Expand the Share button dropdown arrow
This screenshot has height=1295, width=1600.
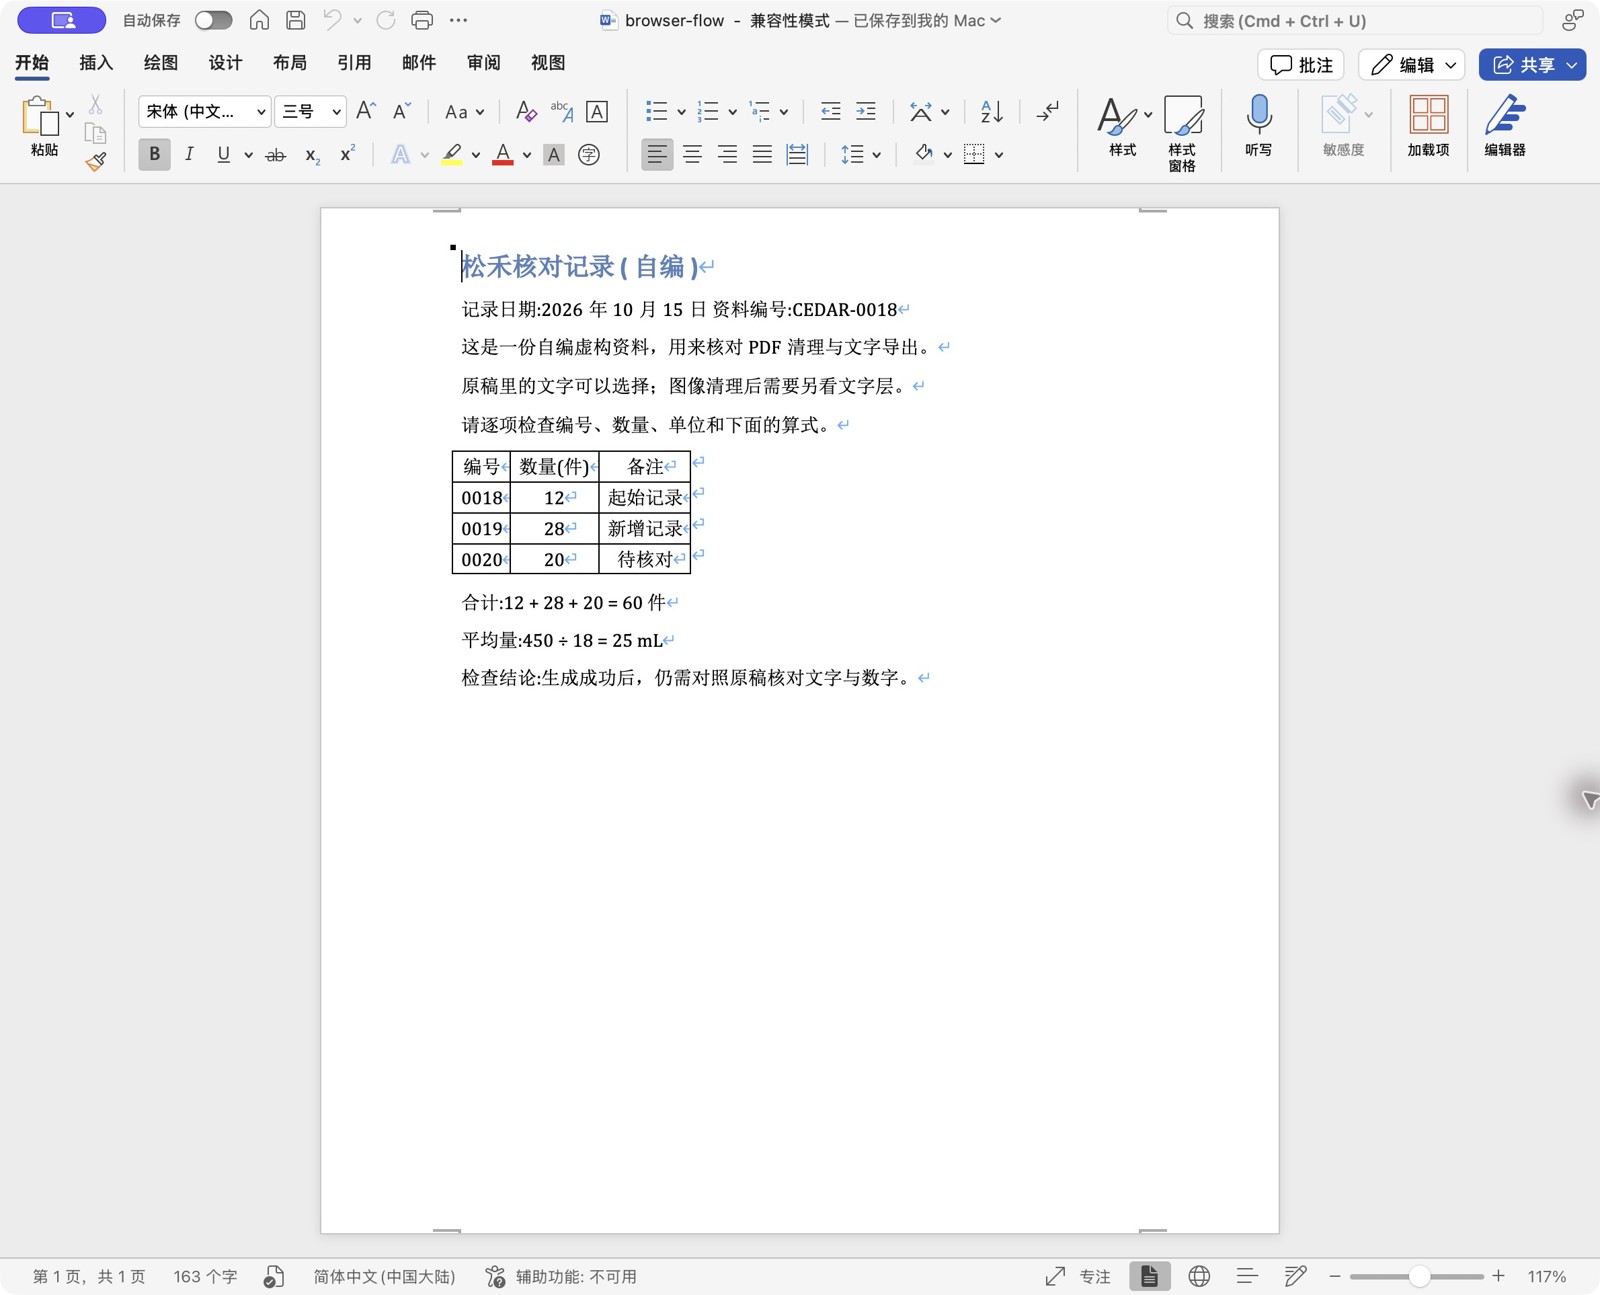click(1572, 65)
